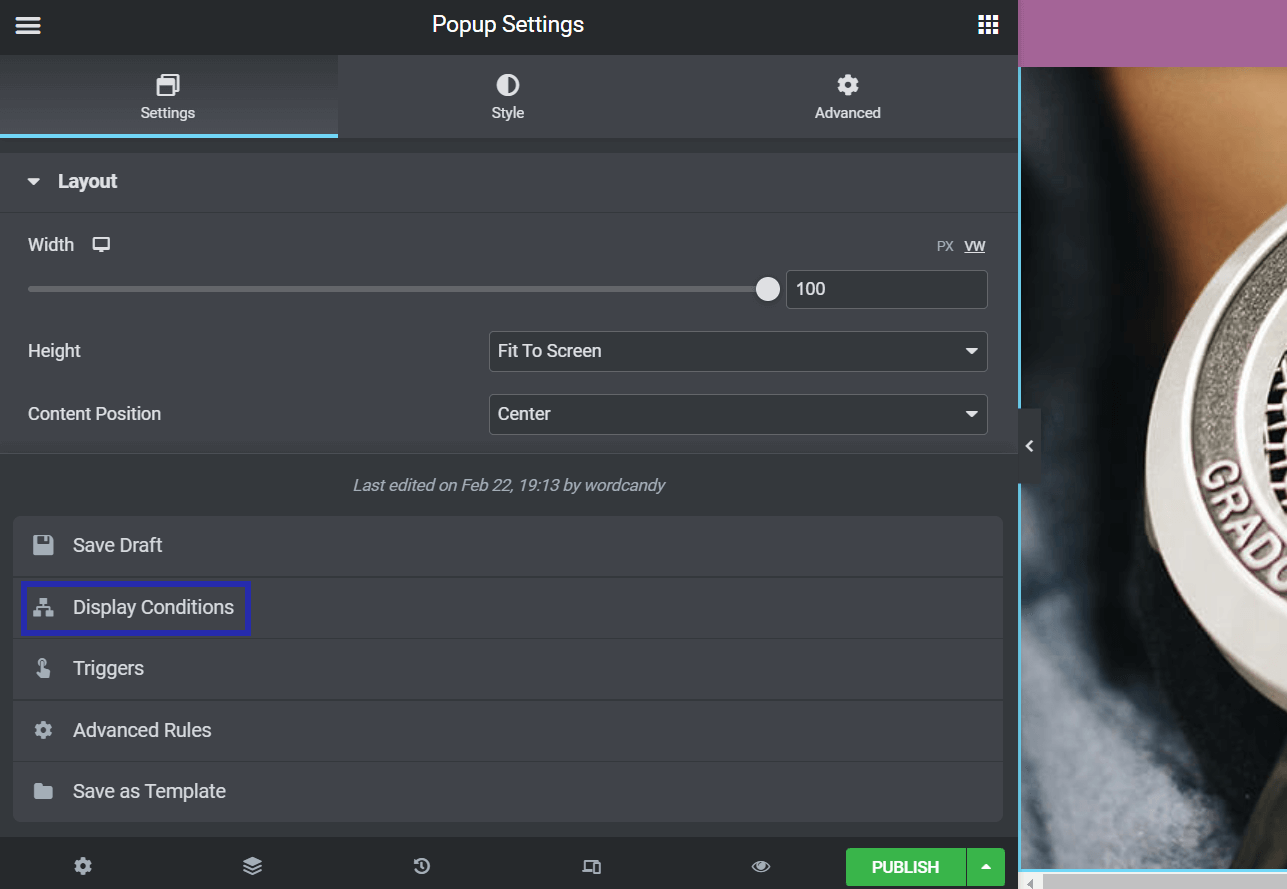Click the Width slider handle
The image size is (1287, 889).
tap(767, 289)
